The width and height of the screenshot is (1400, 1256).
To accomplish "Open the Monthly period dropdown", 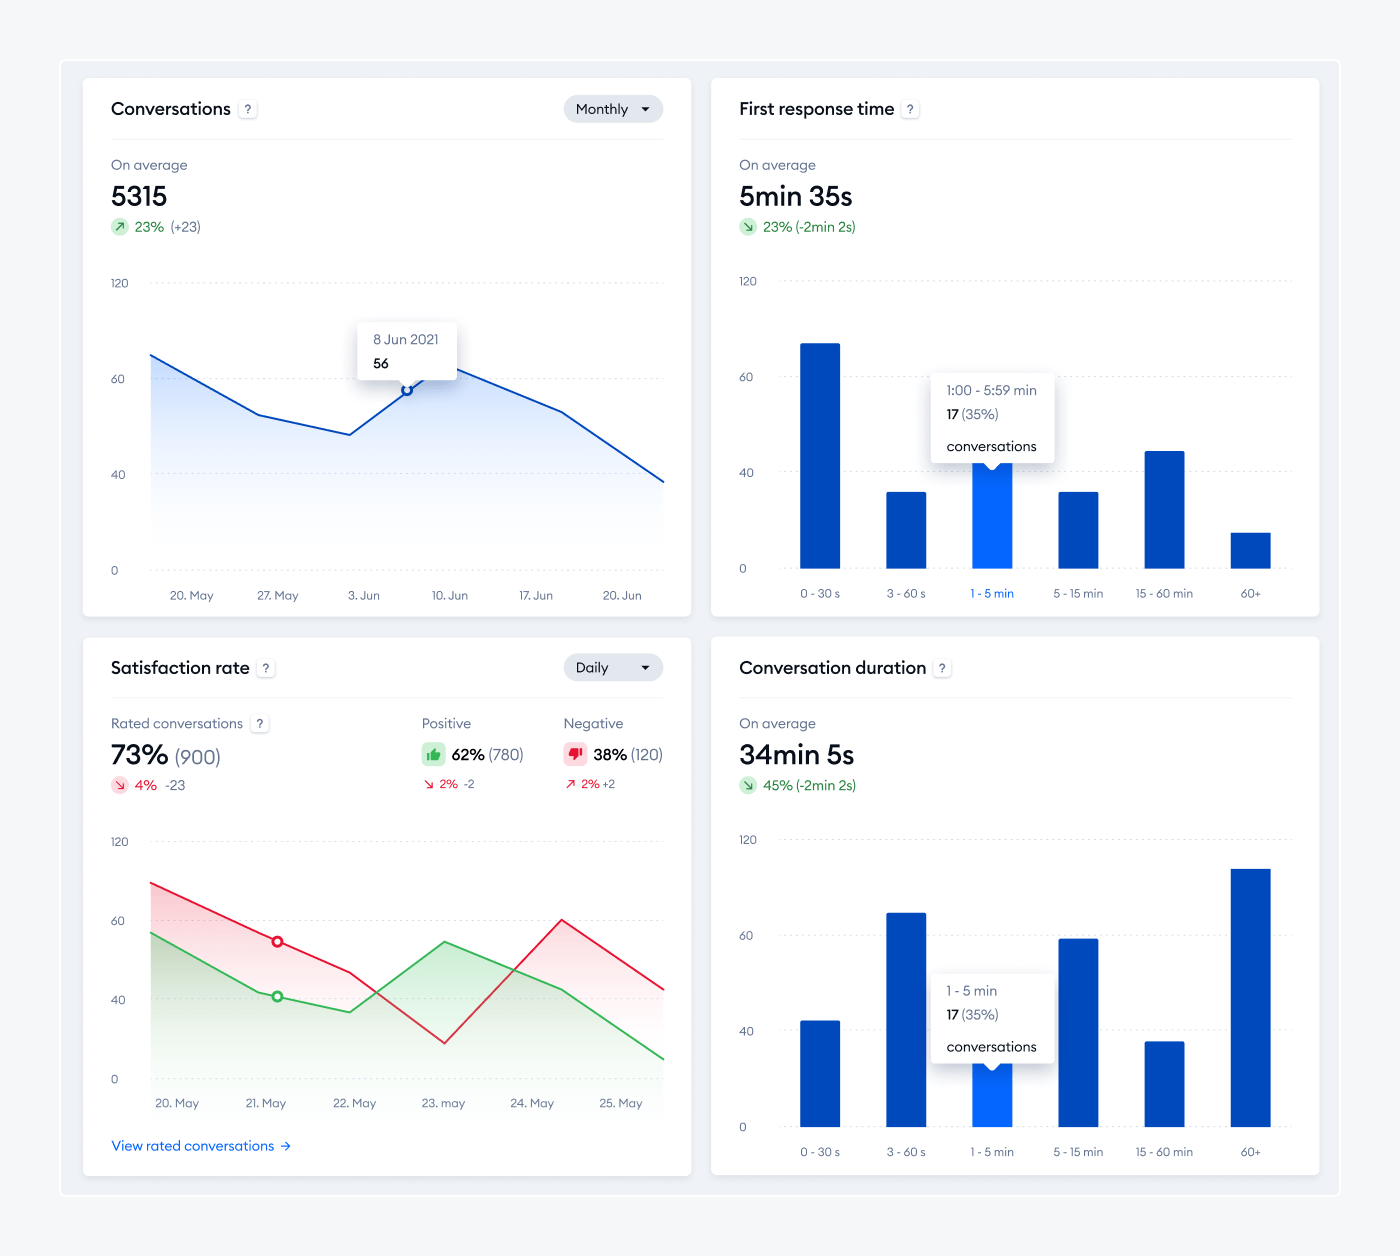I will click(x=612, y=109).
